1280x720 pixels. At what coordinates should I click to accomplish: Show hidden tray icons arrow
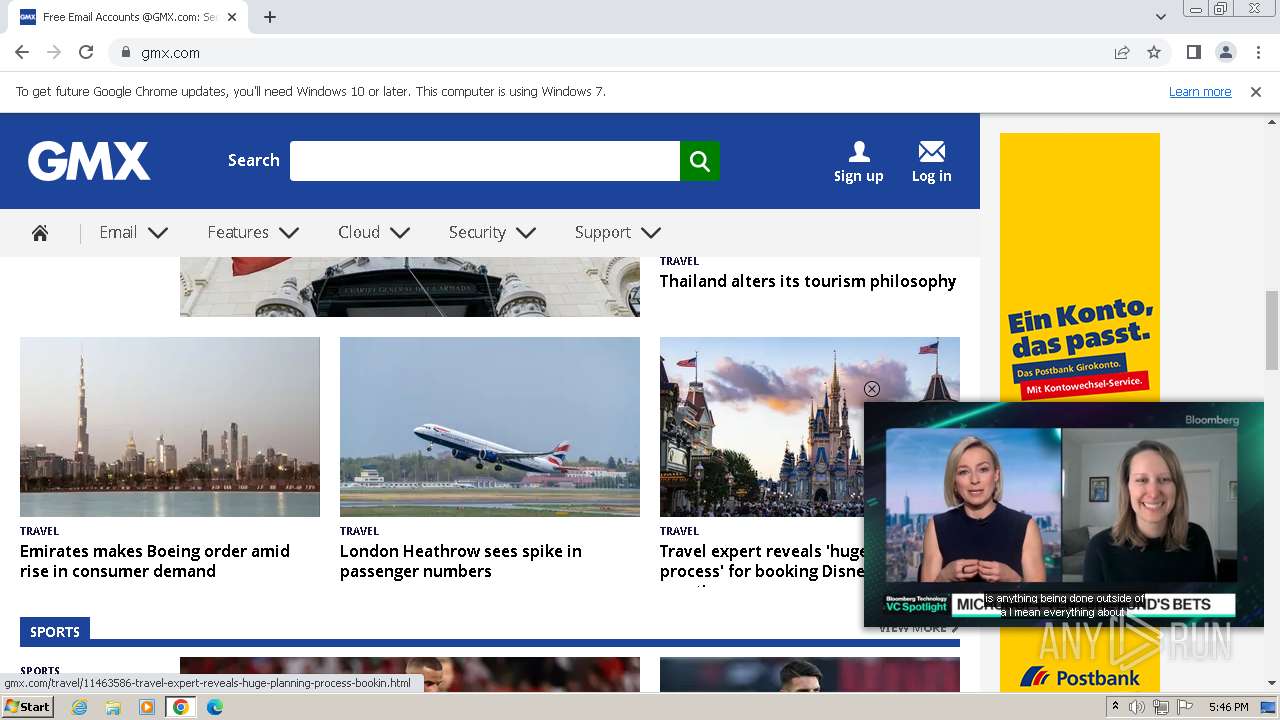tap(1115, 707)
